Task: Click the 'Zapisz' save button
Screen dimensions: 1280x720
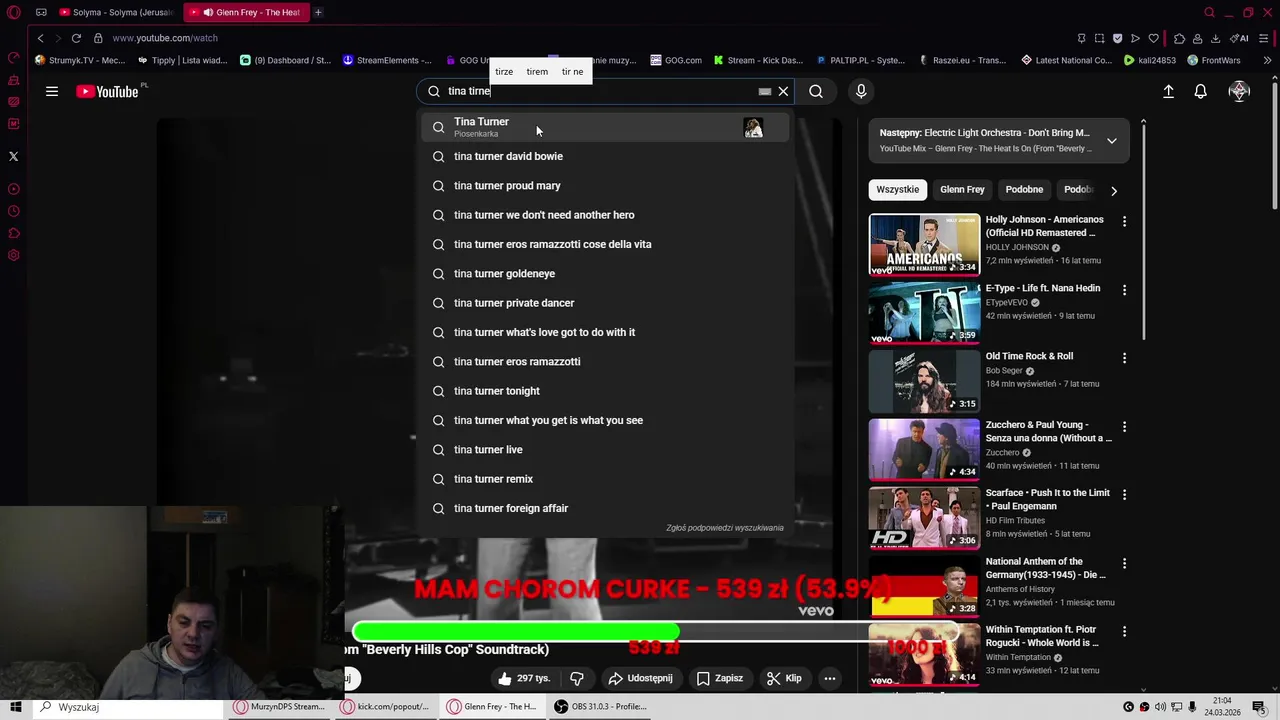Action: [720, 678]
